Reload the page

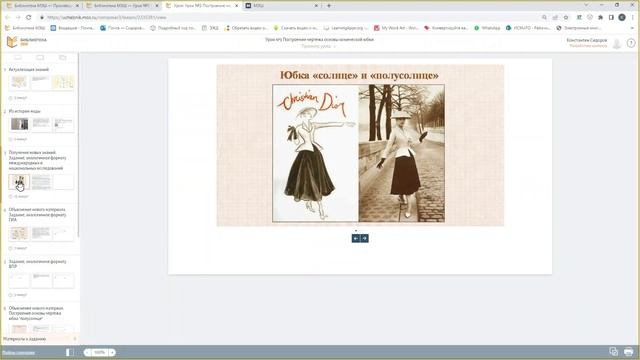point(29,17)
